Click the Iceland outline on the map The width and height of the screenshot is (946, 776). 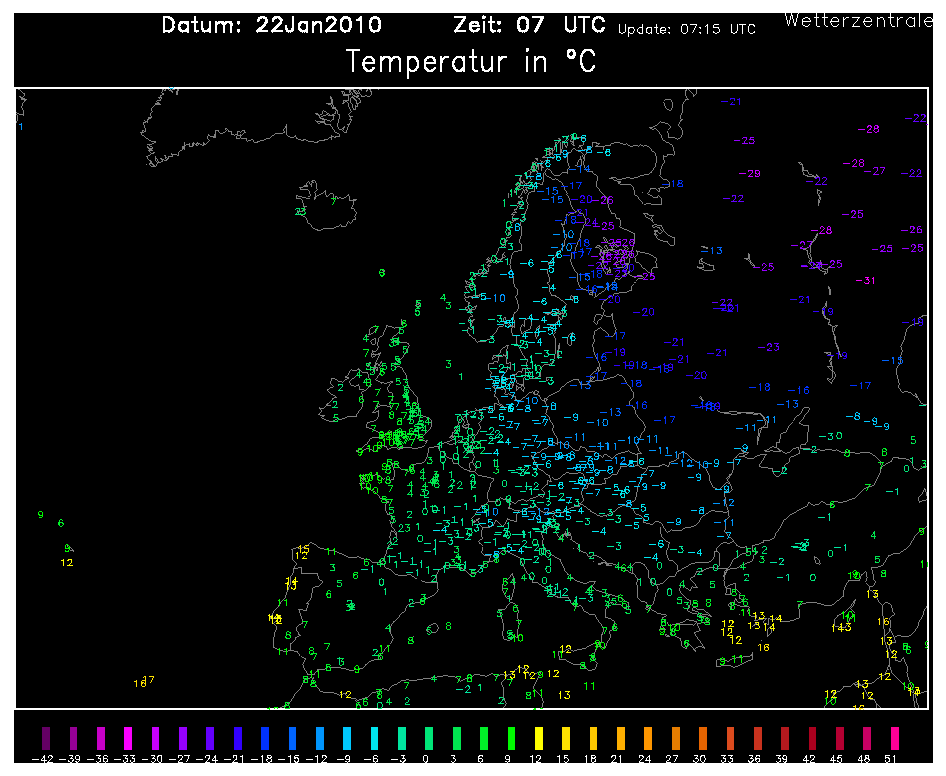pyautogui.click(x=328, y=207)
